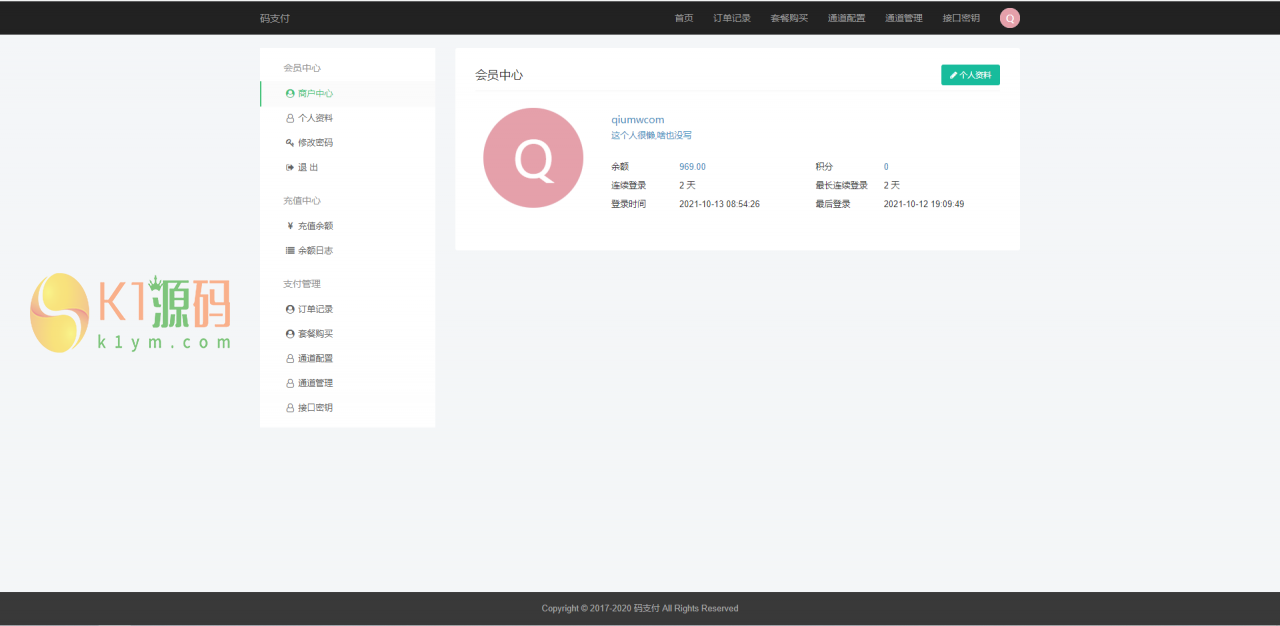Select the 商户中心 user icon in sidebar
The width and height of the screenshot is (1280, 626).
coord(288,92)
